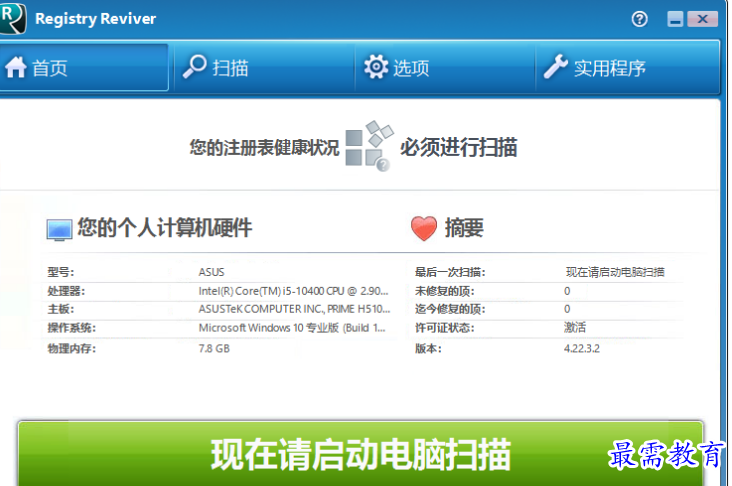
Task: Minimize the Registry Reviver window
Action: tap(675, 19)
